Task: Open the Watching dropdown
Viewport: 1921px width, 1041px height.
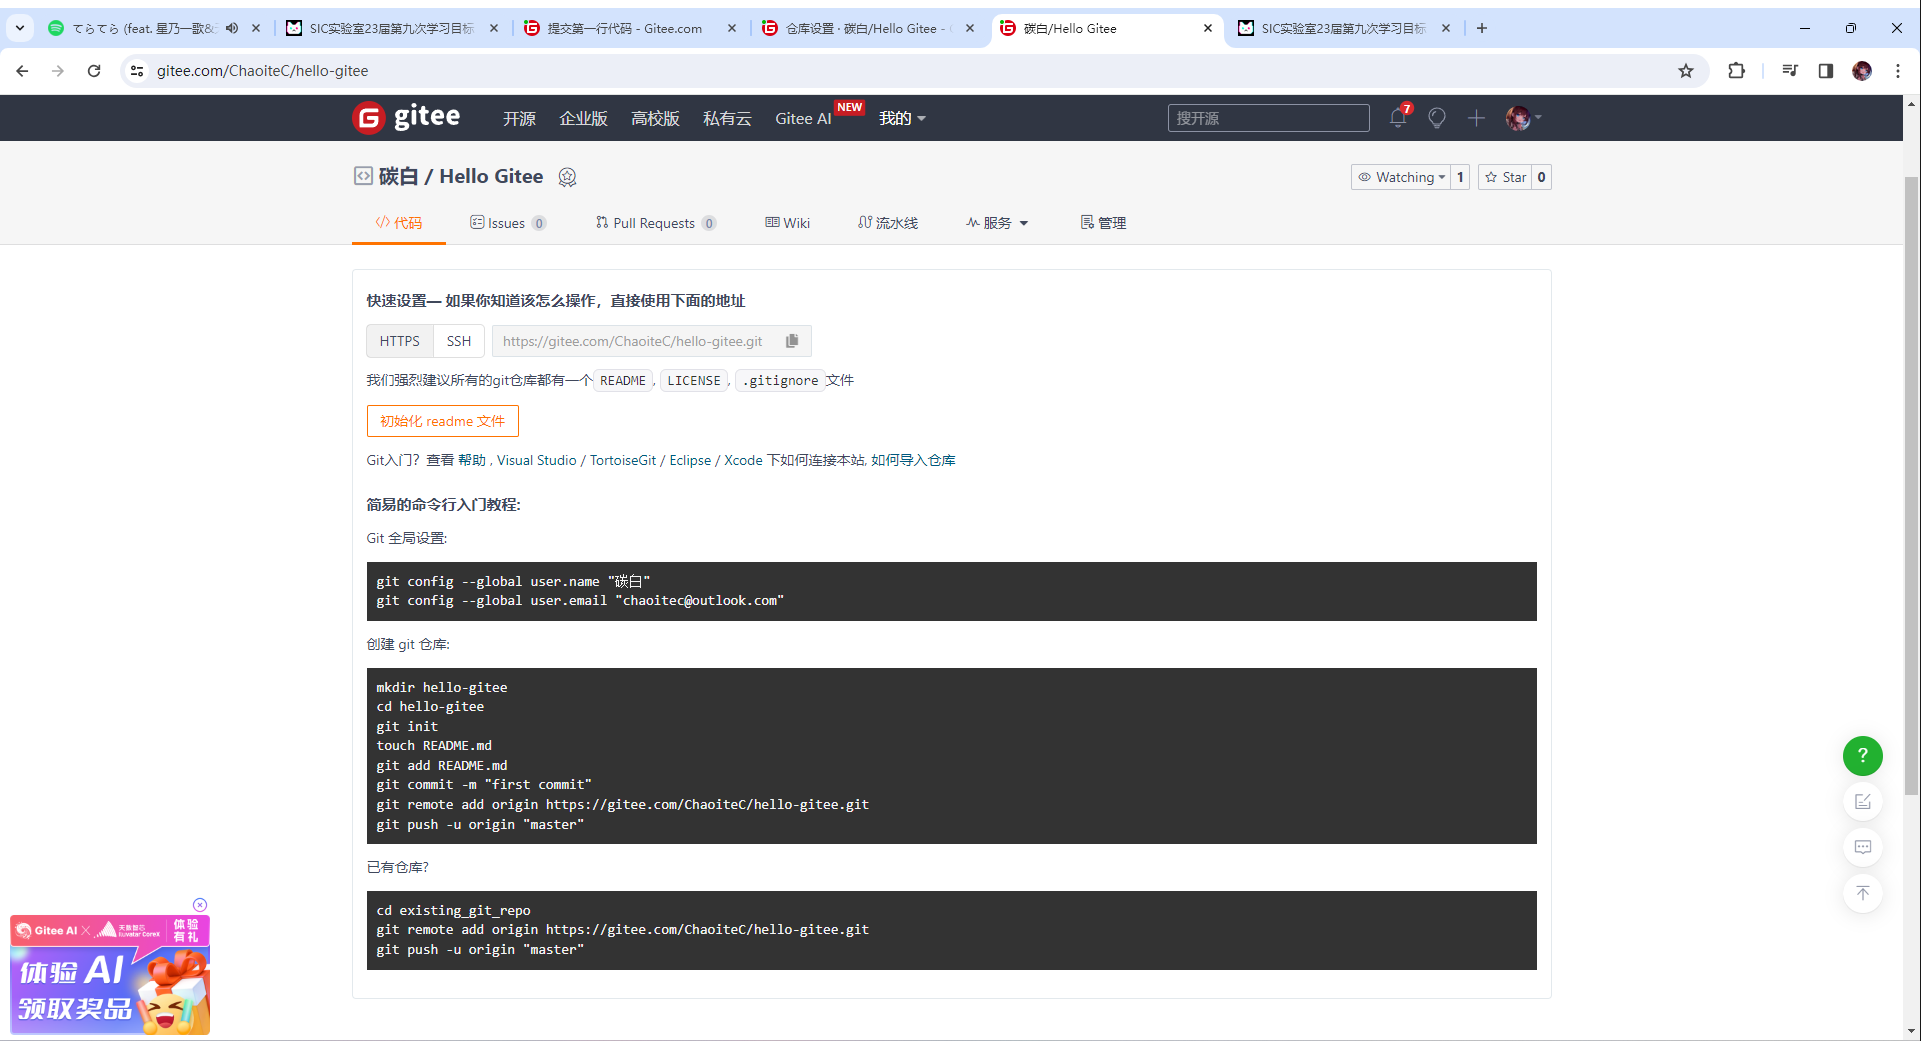Action: 1400,177
